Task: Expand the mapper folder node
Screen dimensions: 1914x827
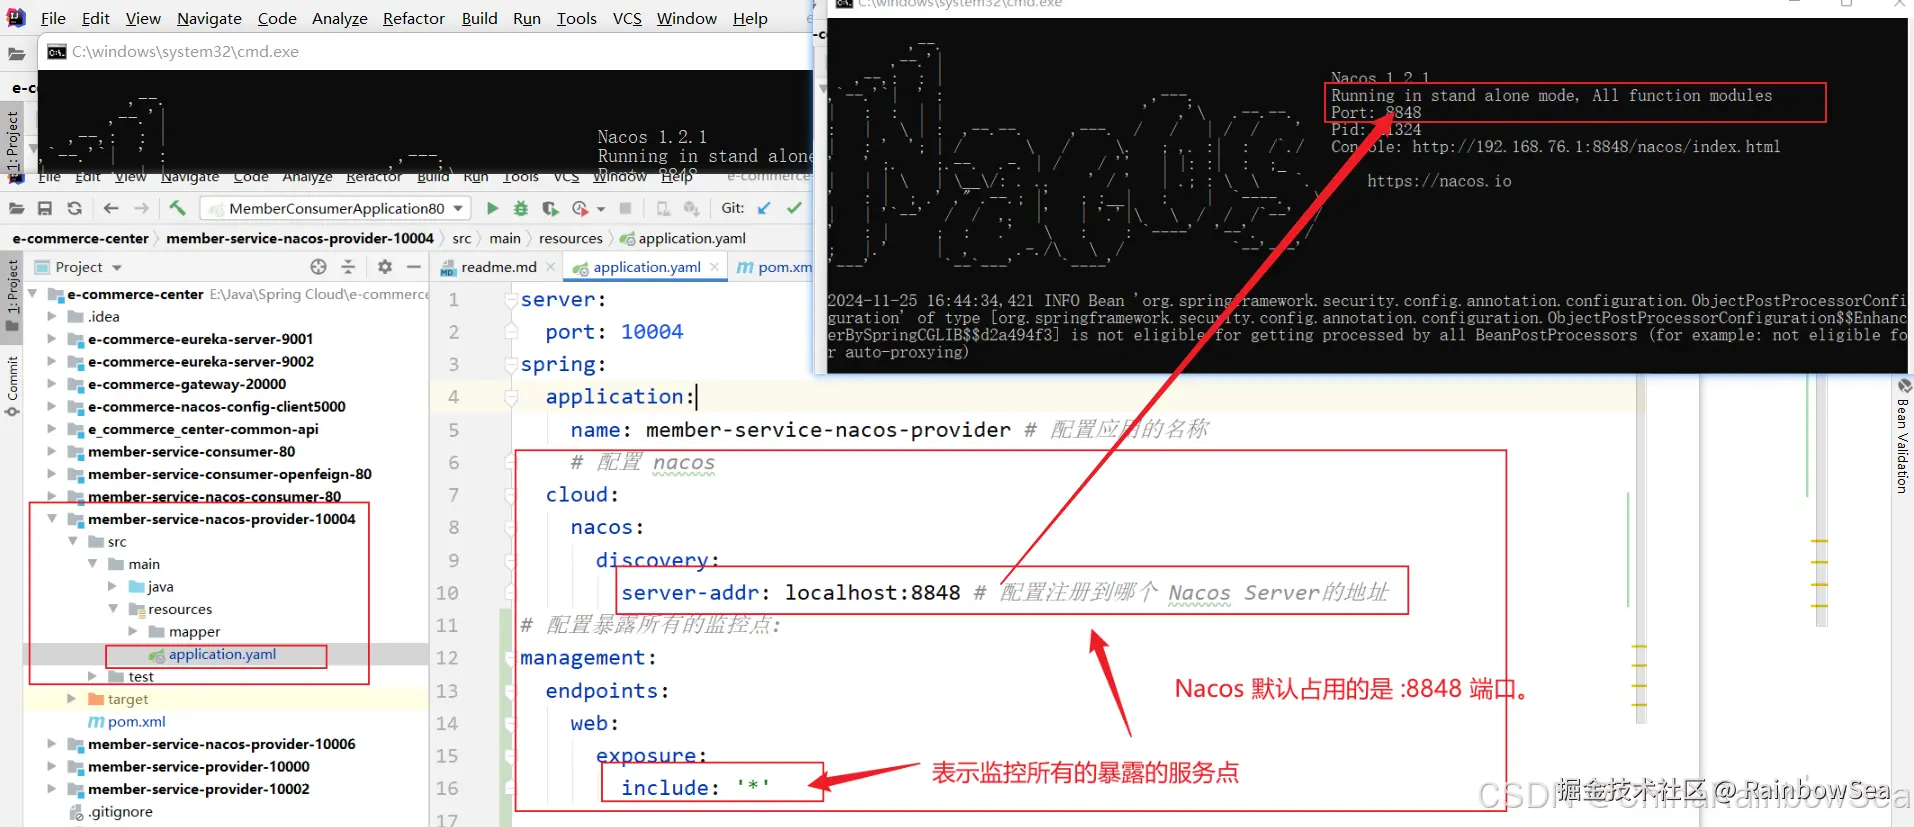Action: (x=133, y=632)
